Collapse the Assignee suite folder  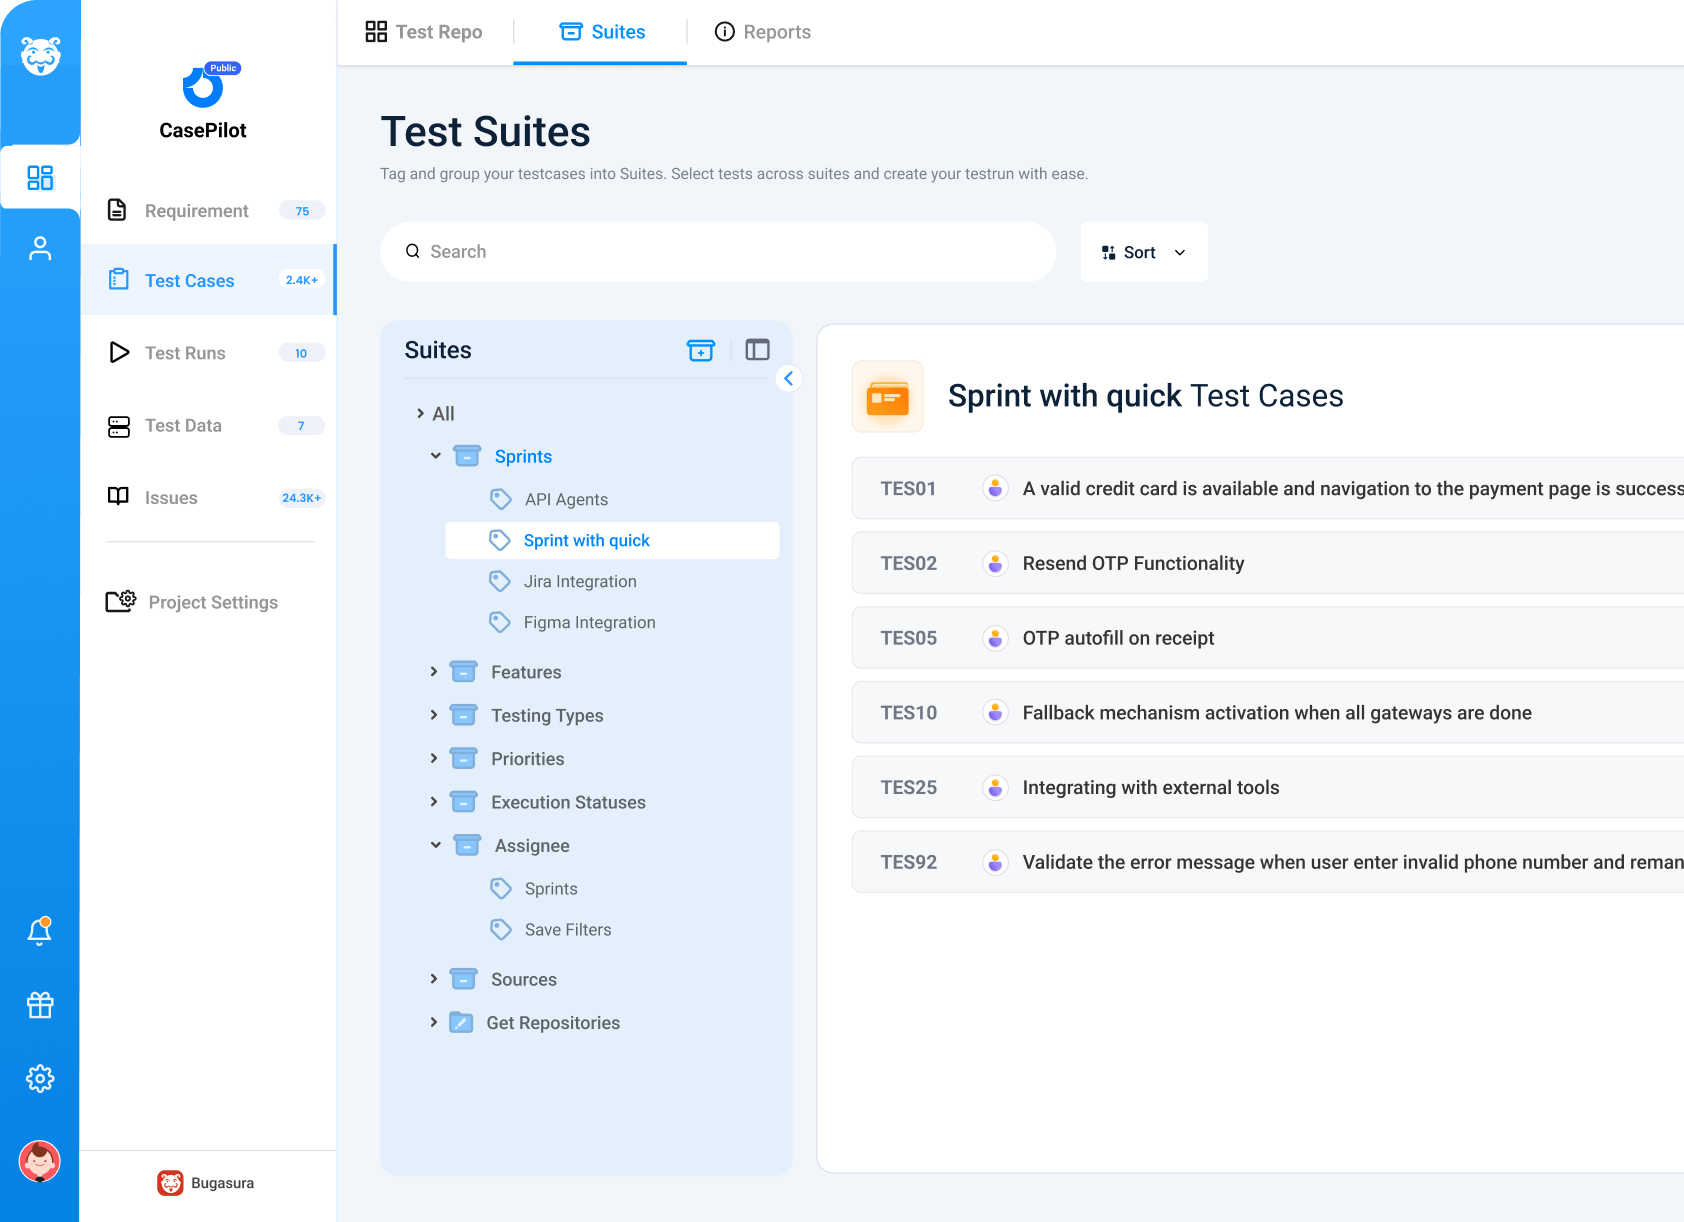click(436, 845)
